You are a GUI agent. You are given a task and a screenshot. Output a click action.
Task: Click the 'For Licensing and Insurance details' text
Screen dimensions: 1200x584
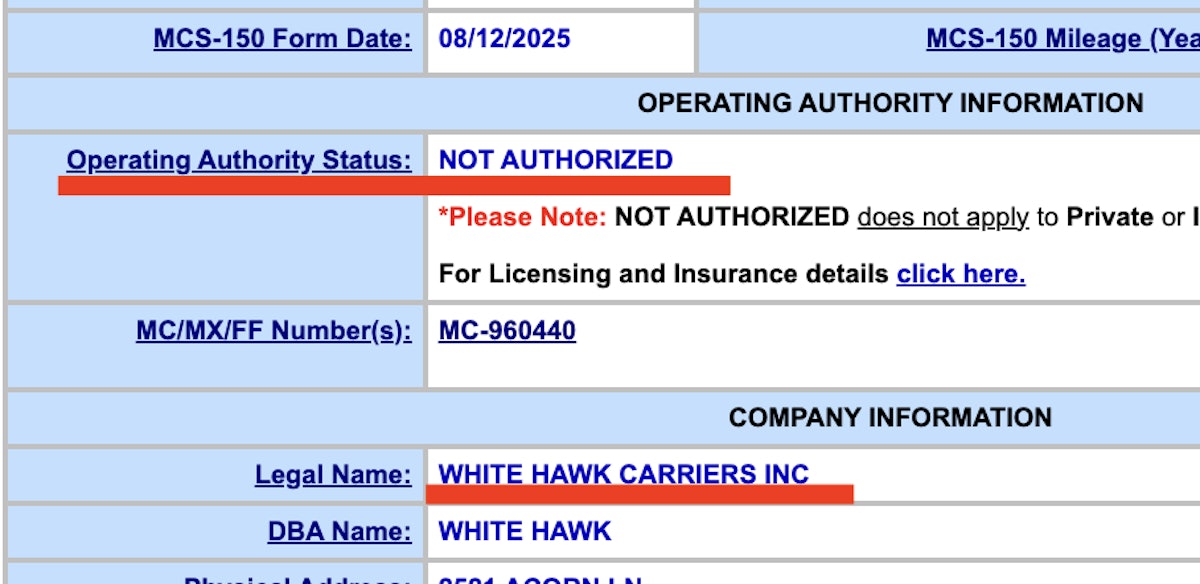(x=664, y=274)
